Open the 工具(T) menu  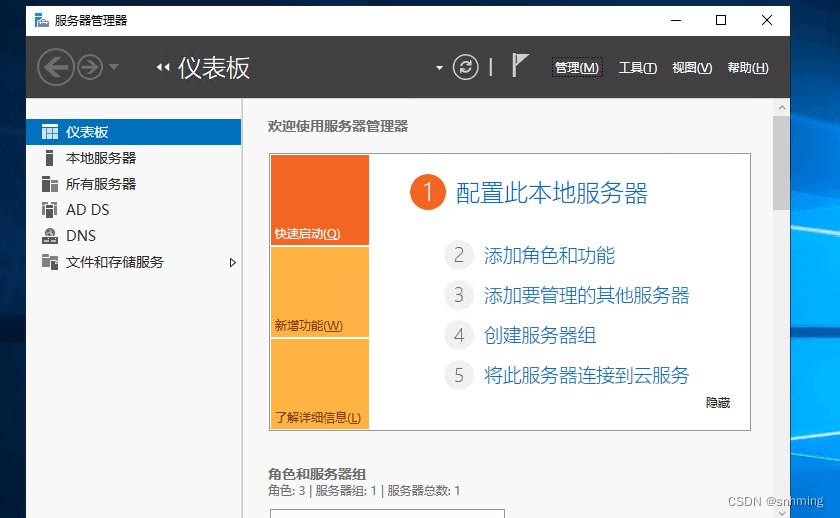(637, 68)
